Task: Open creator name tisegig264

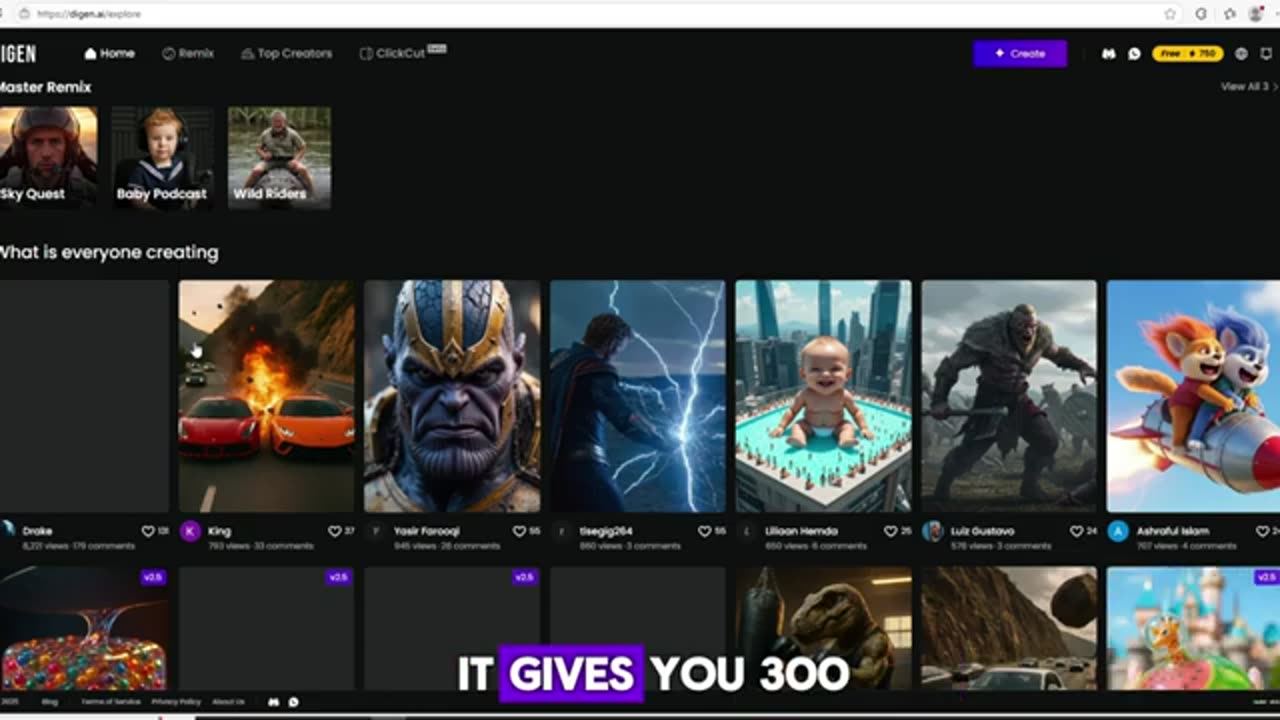Action: 606,531
